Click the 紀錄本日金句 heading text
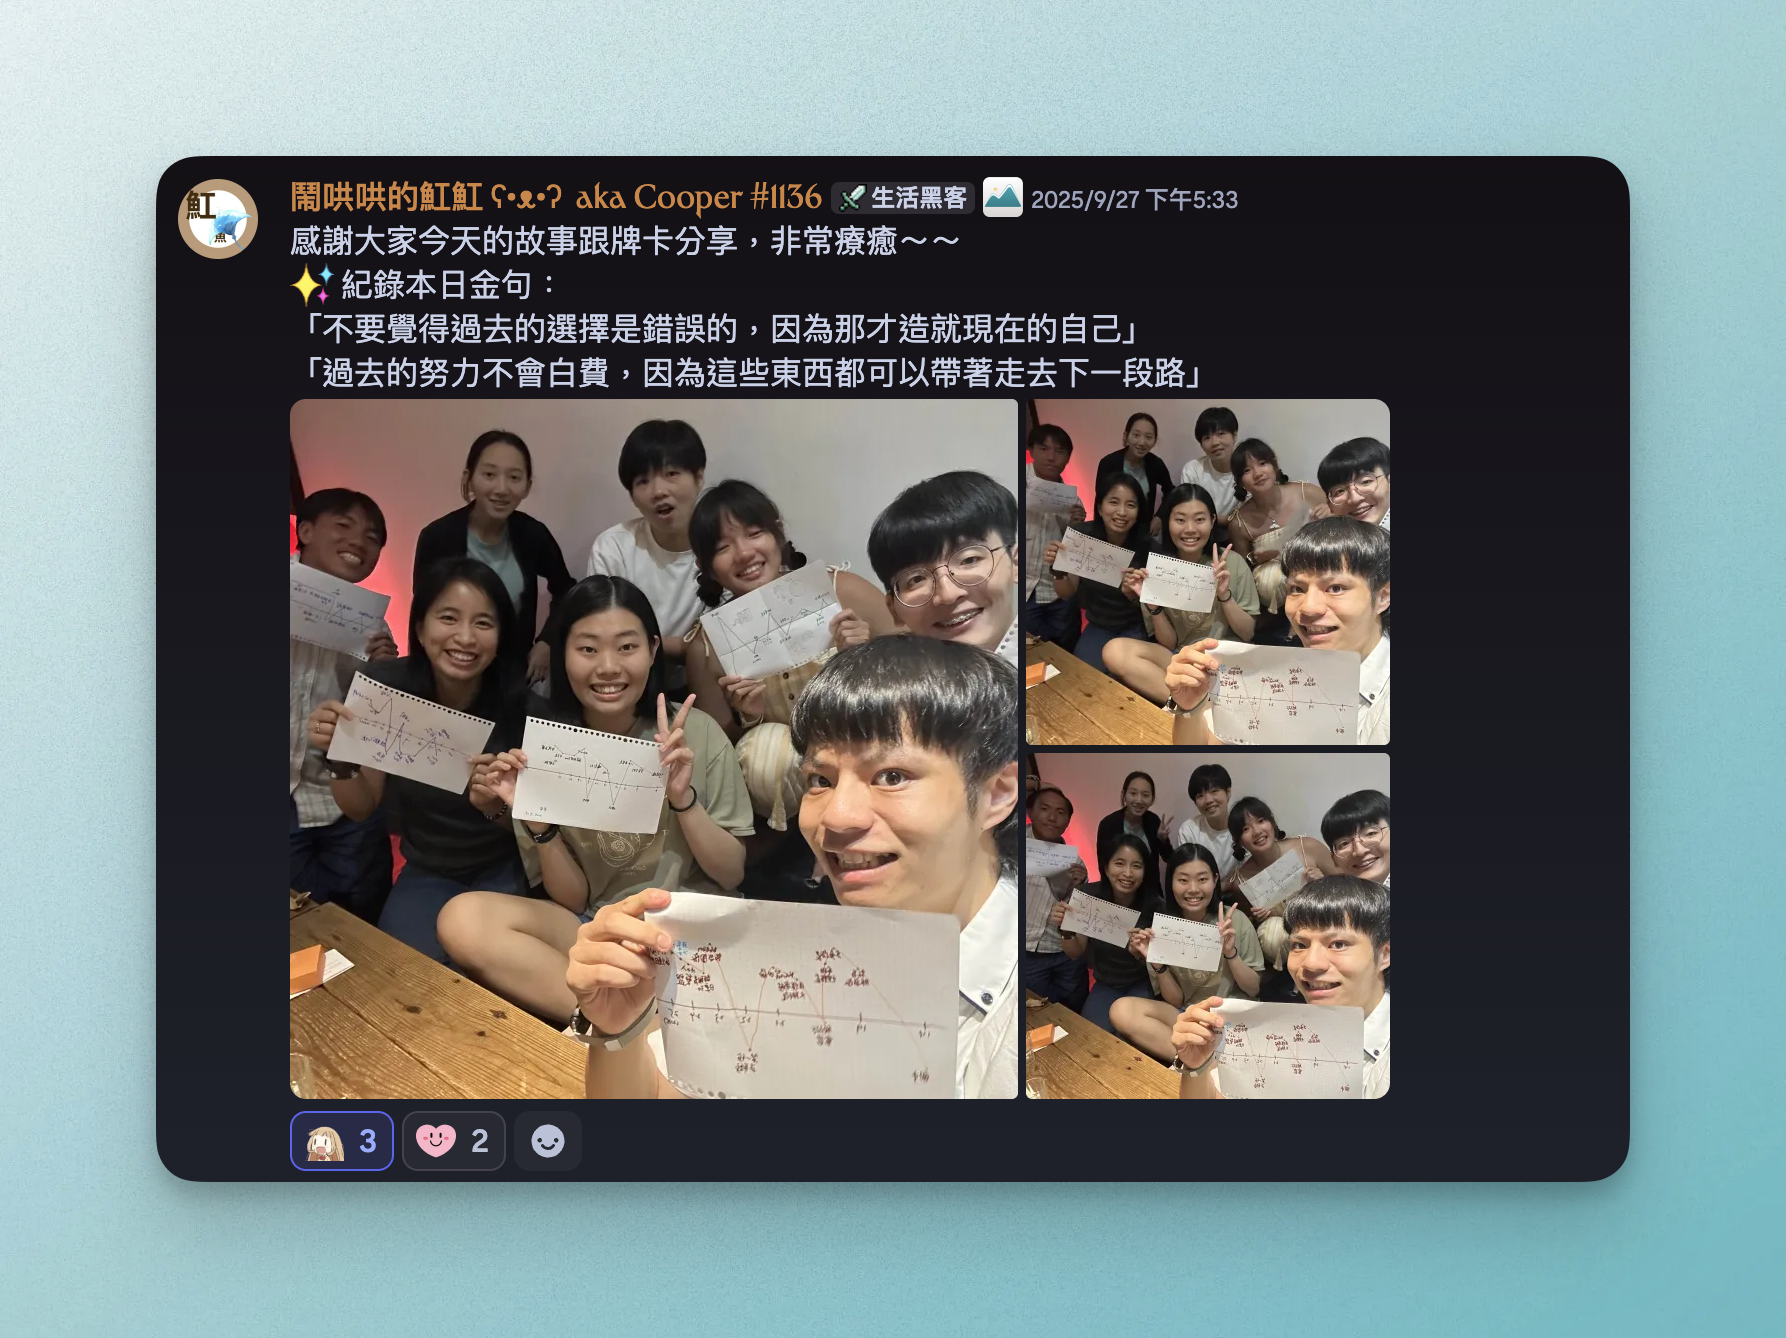The width and height of the screenshot is (1786, 1338). [436, 285]
